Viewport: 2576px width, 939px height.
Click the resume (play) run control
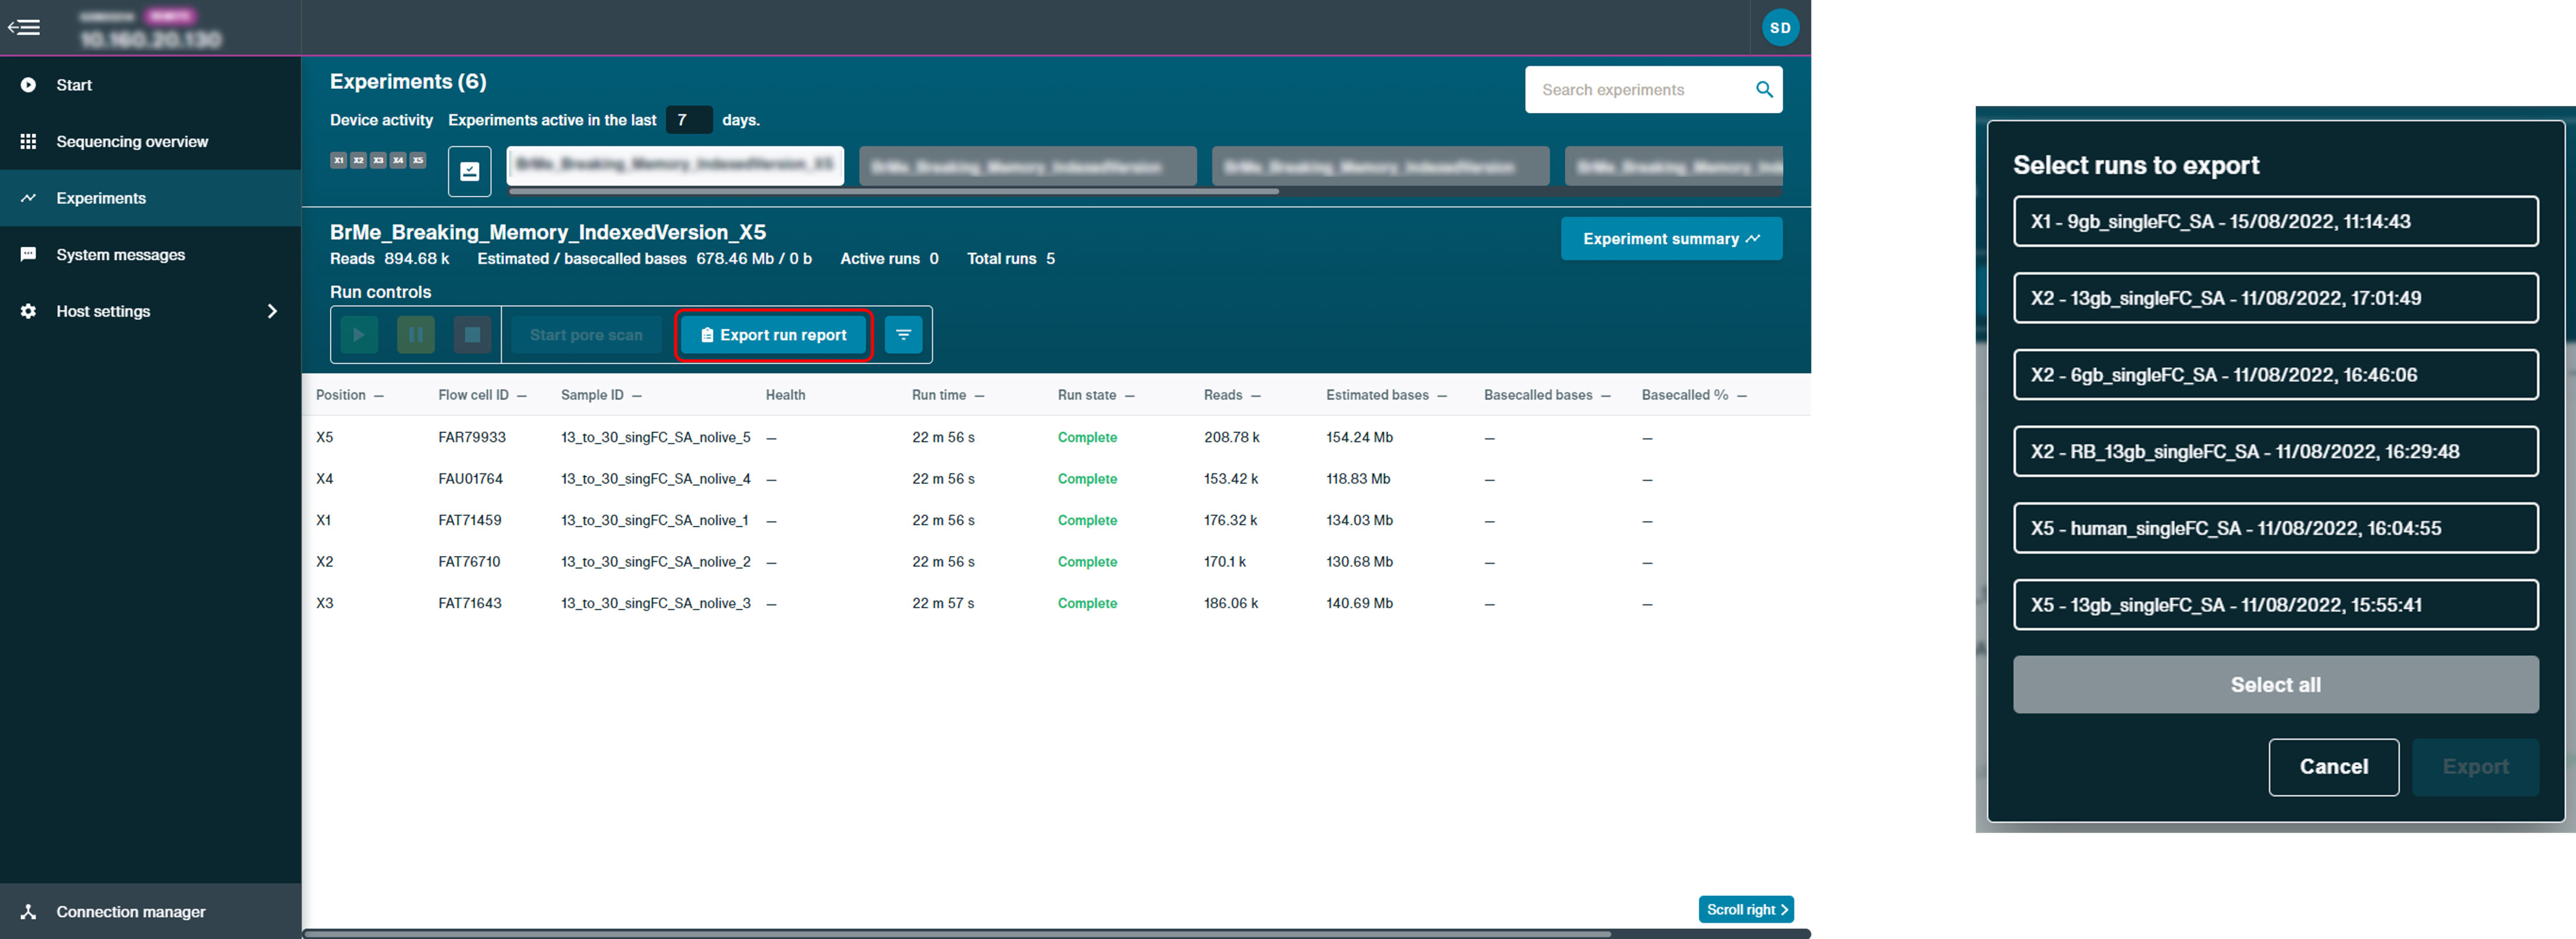359,335
